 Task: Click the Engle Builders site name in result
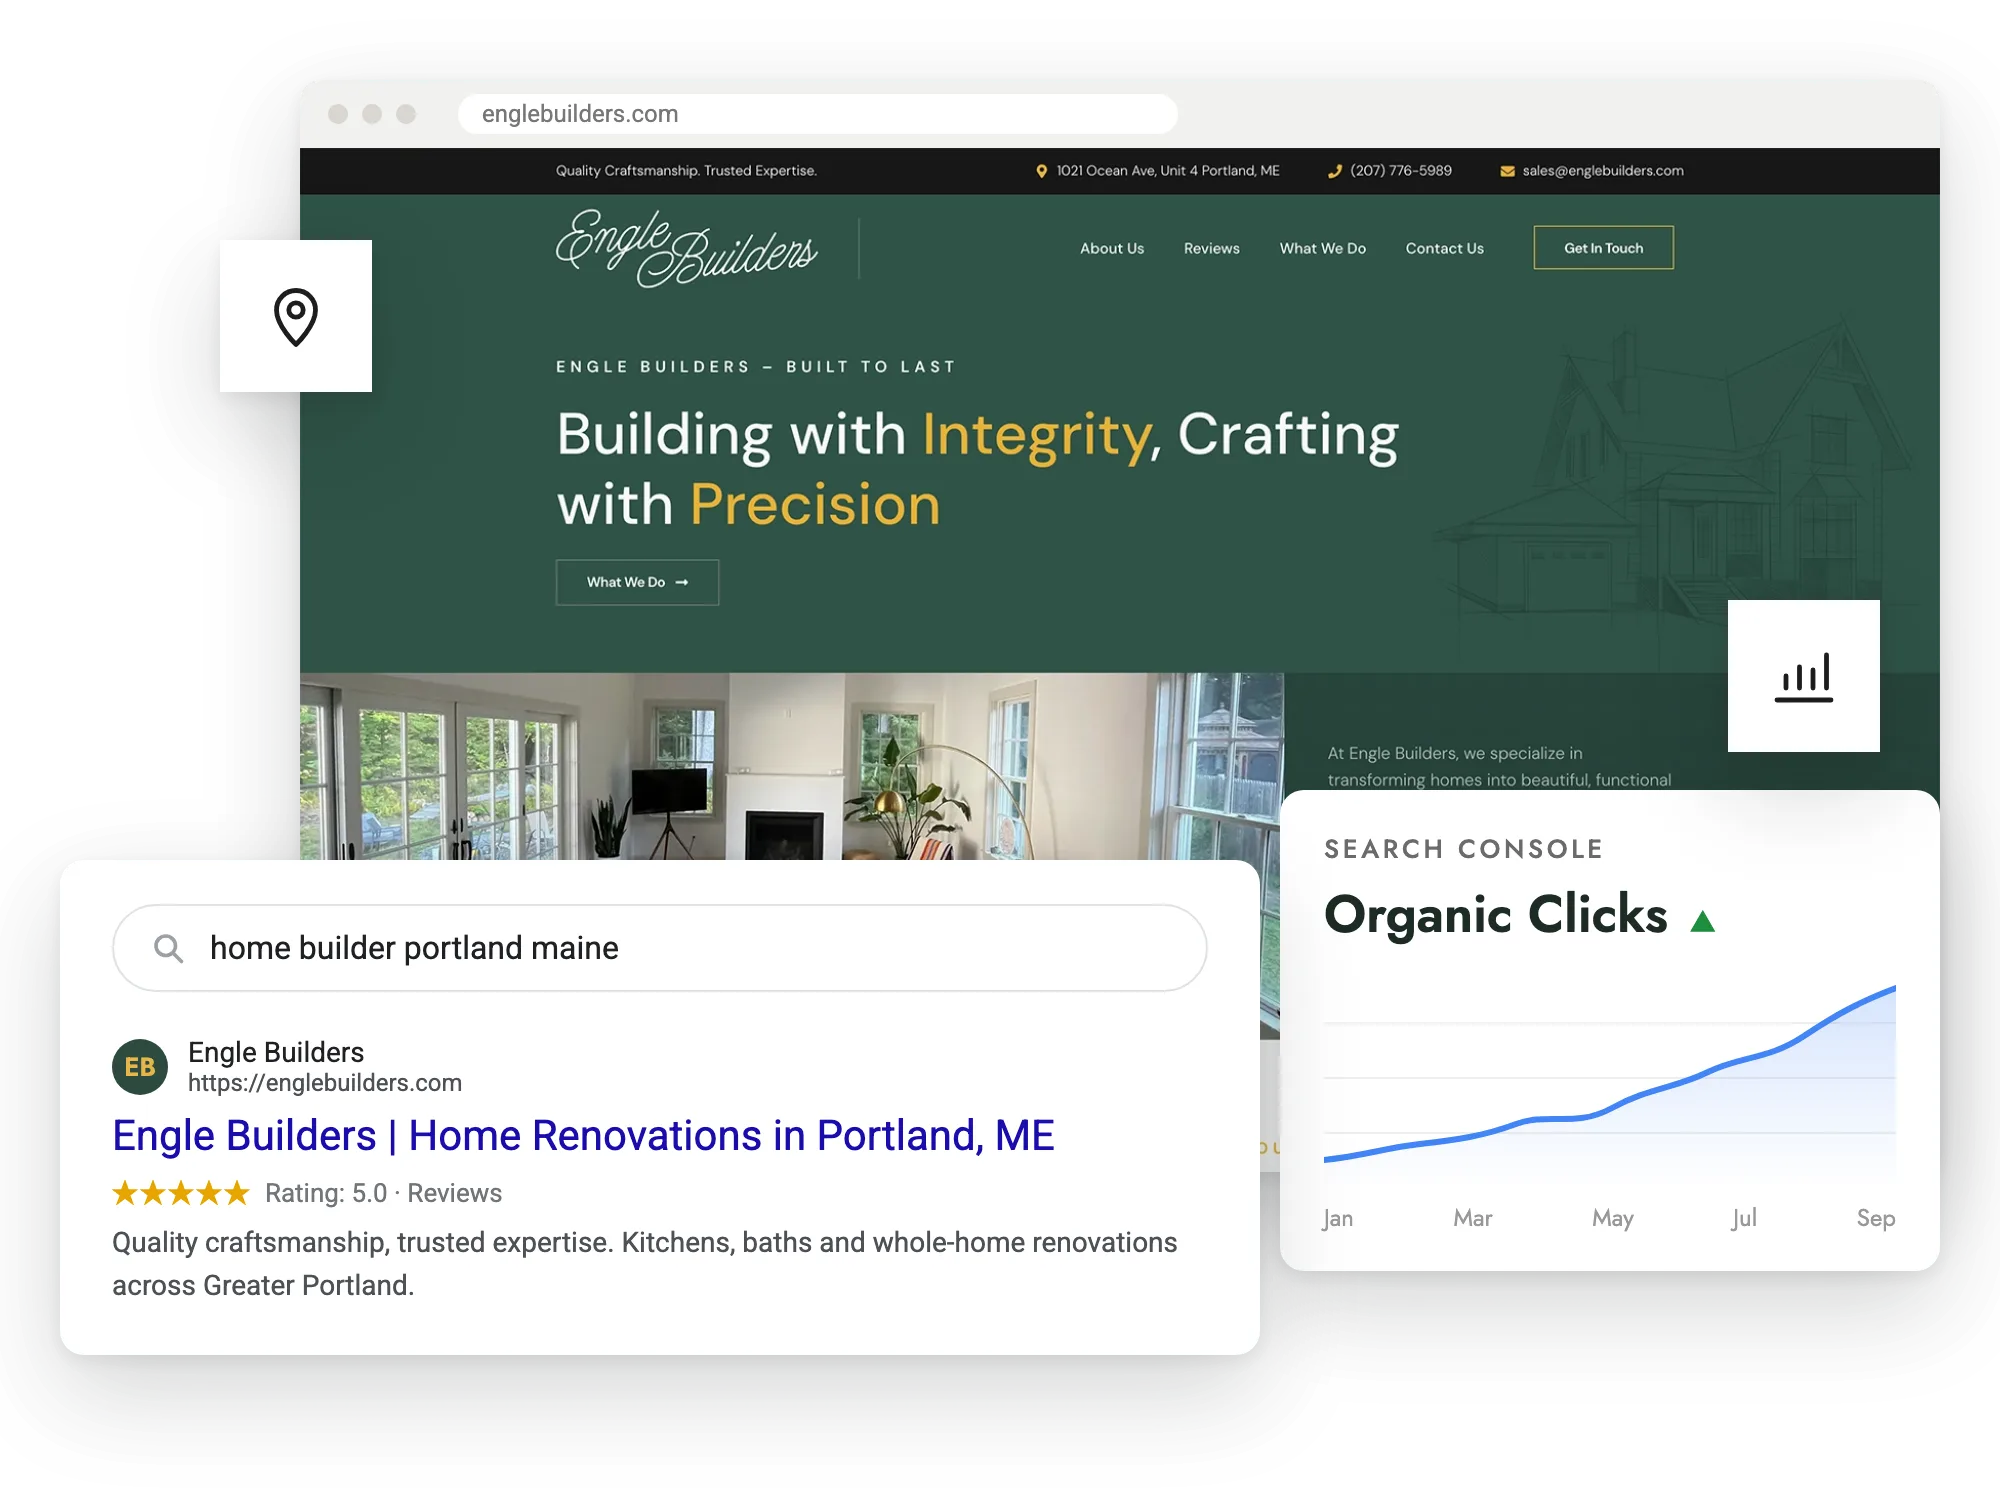[276, 1052]
